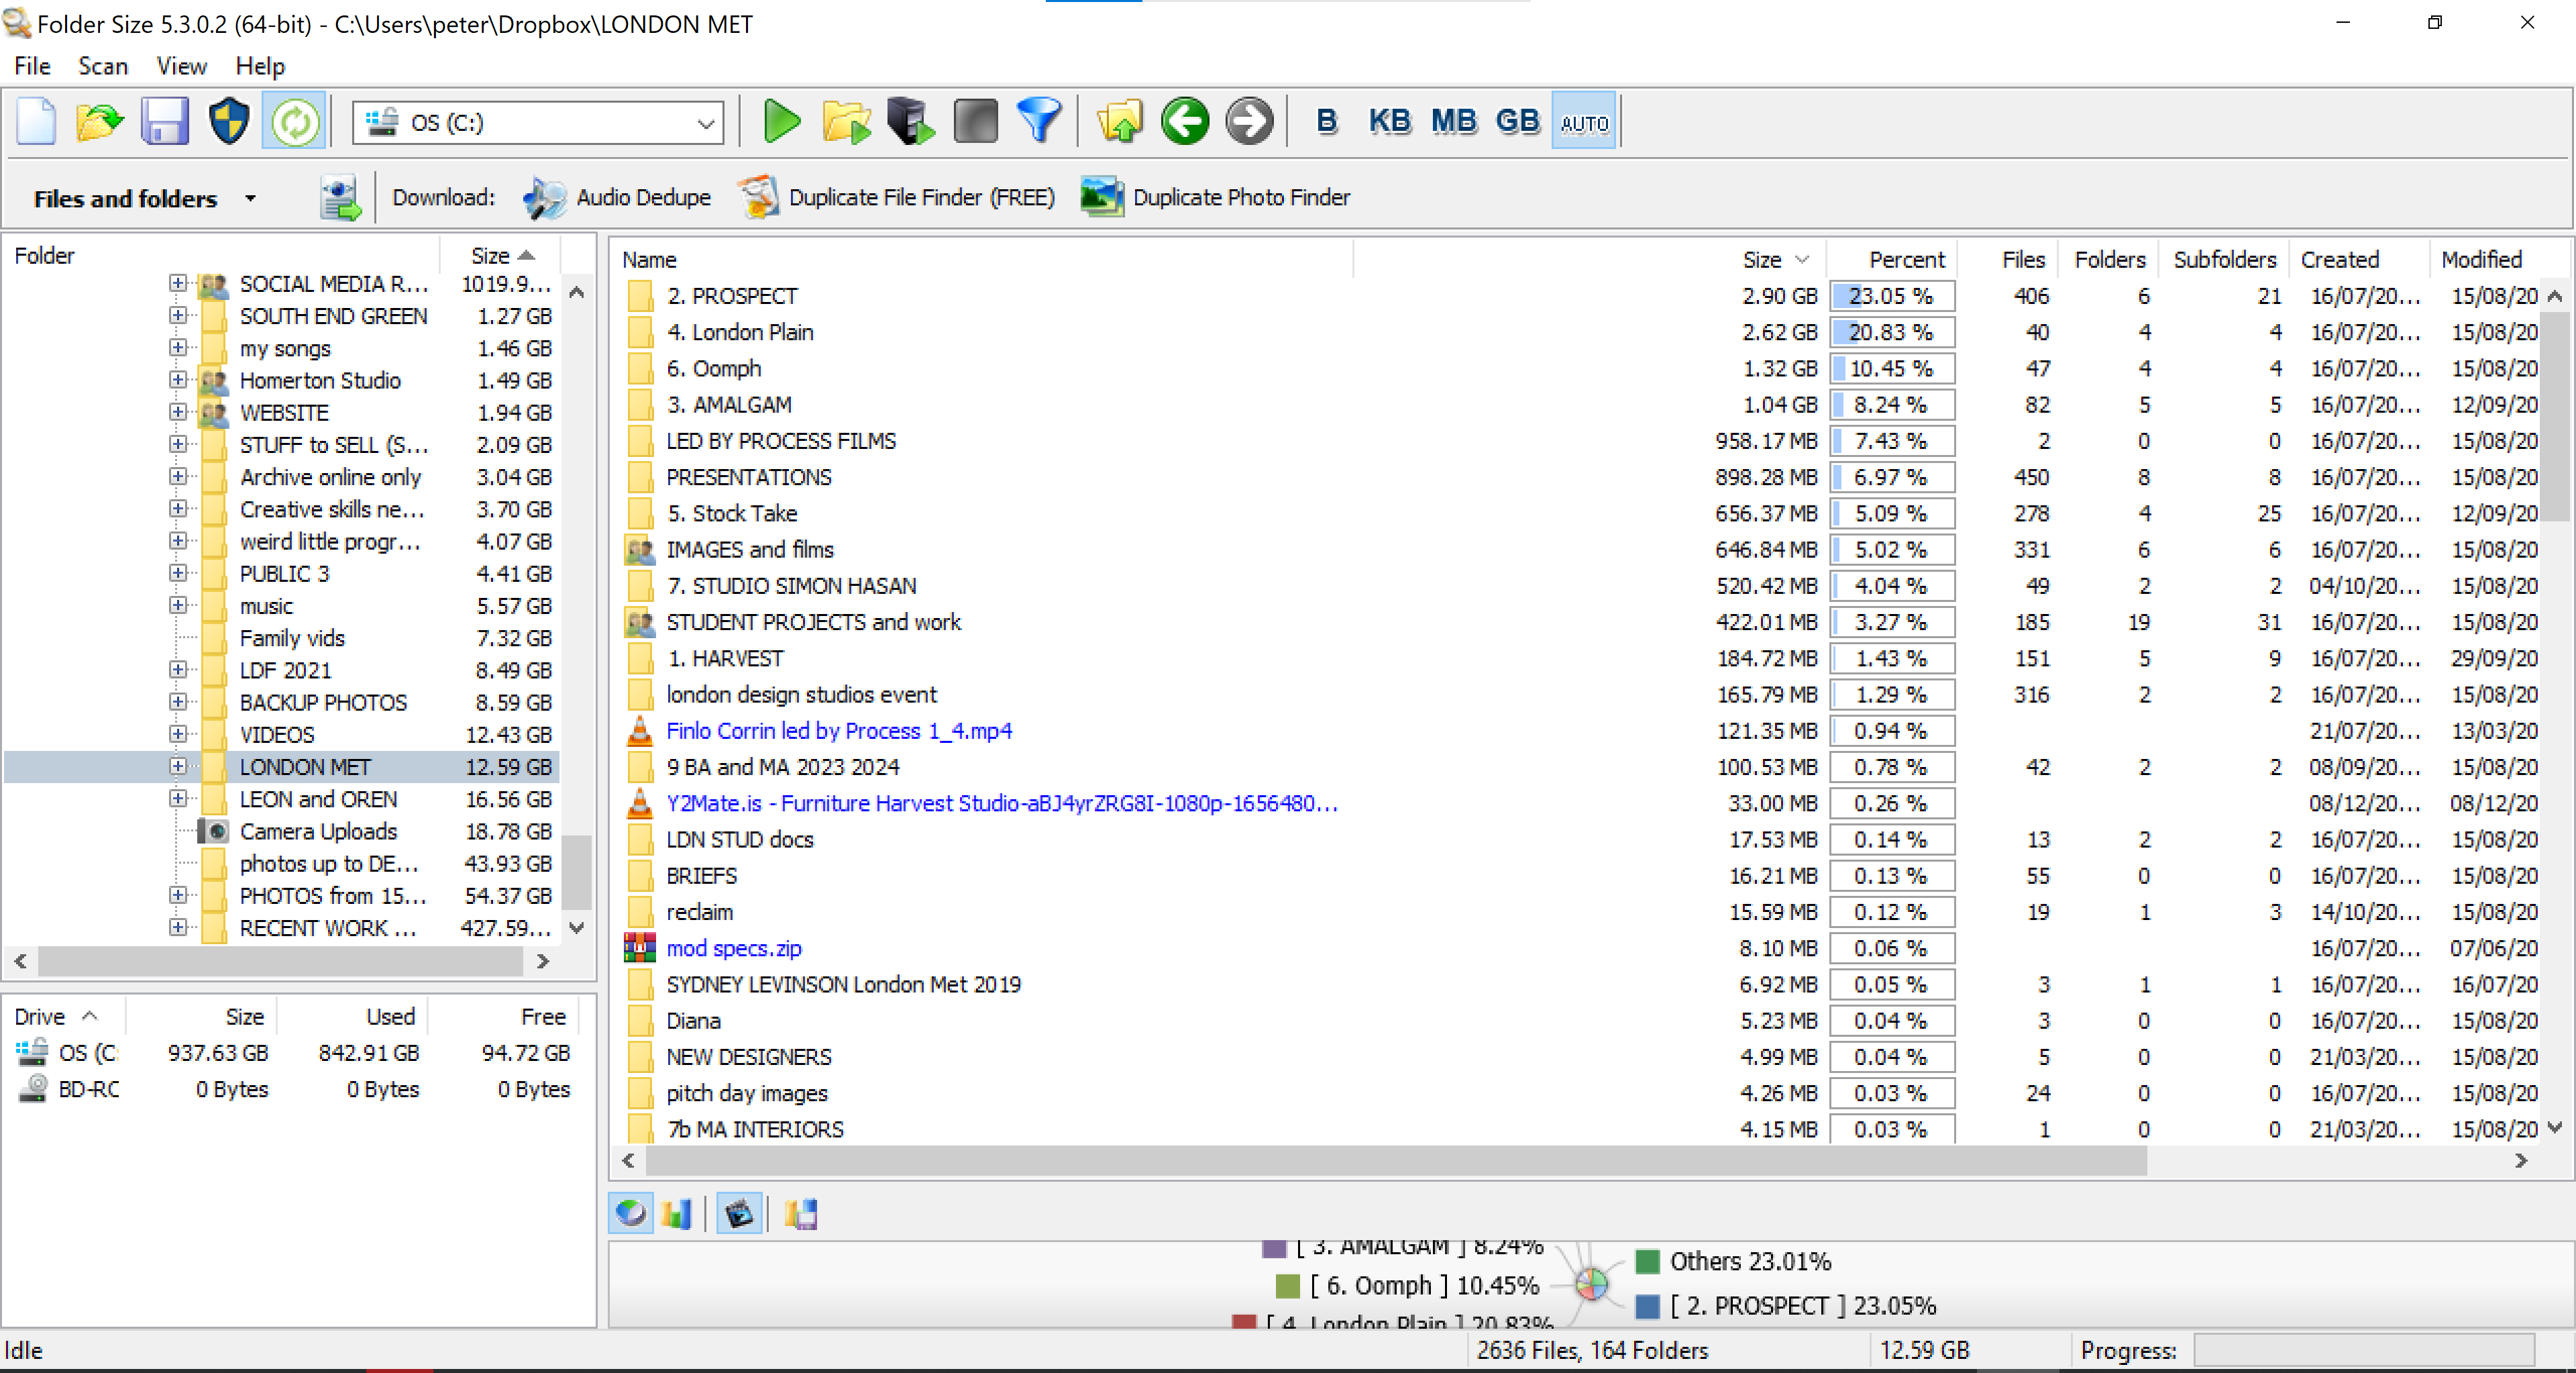Open the View menu
This screenshot has width=2576, height=1373.
pos(181,66)
